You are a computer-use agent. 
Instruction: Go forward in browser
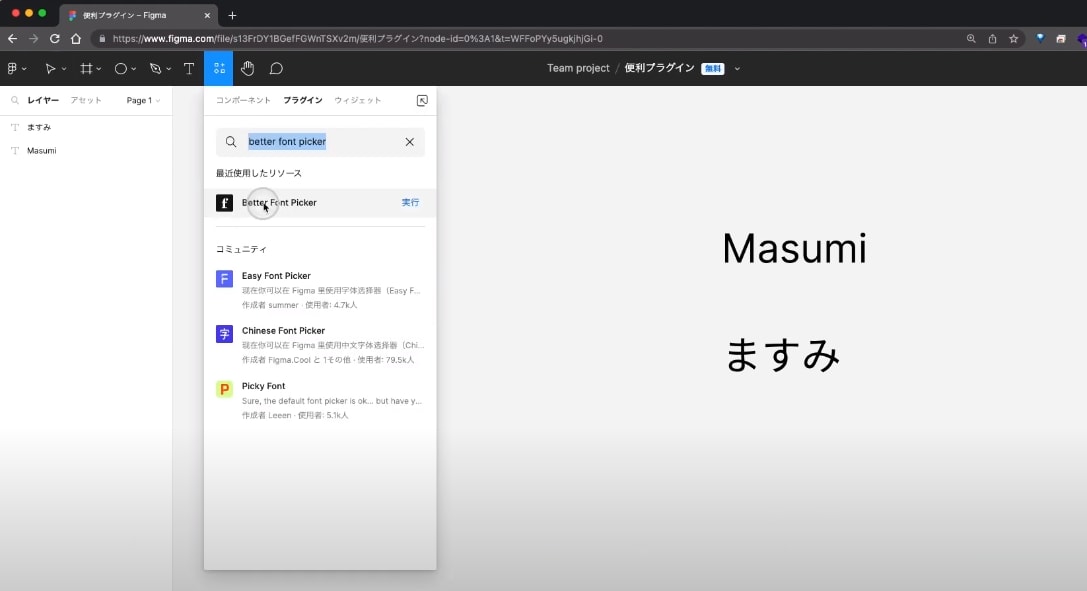click(33, 39)
